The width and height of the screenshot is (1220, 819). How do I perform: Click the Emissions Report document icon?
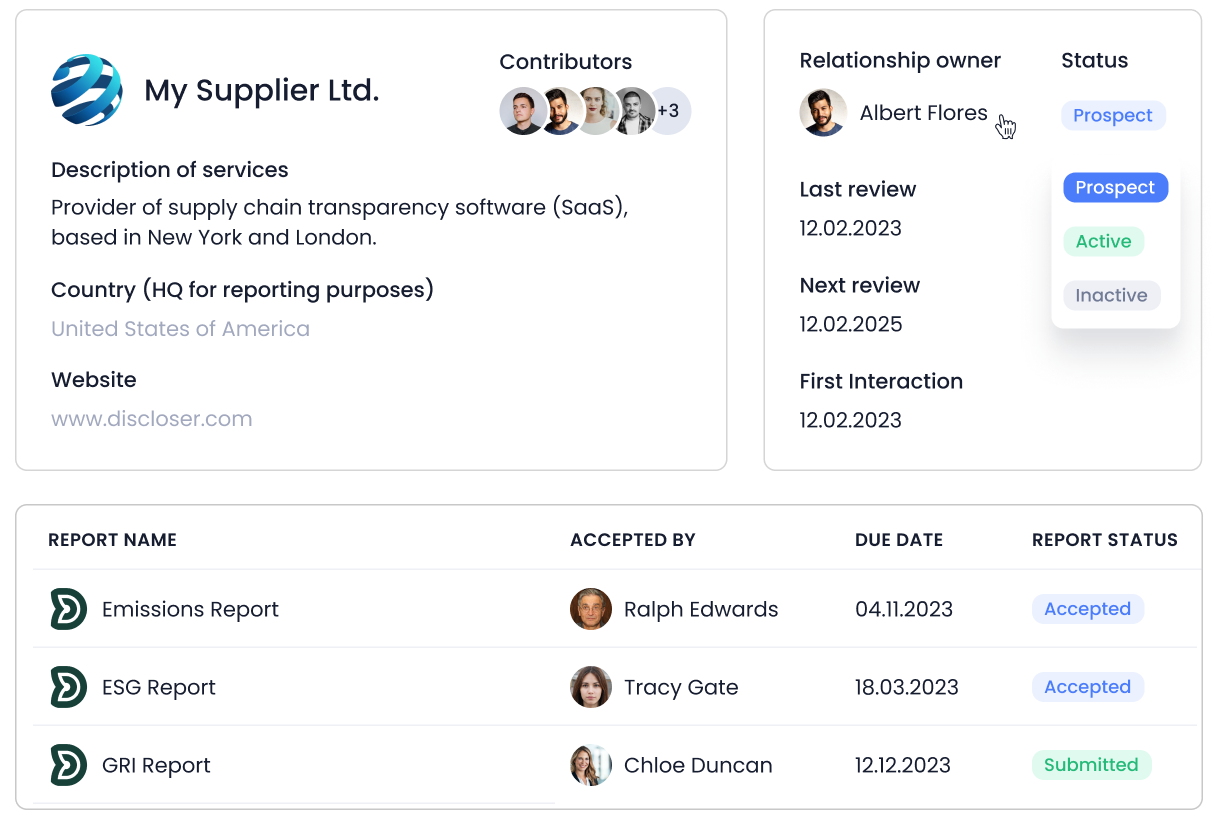69,609
